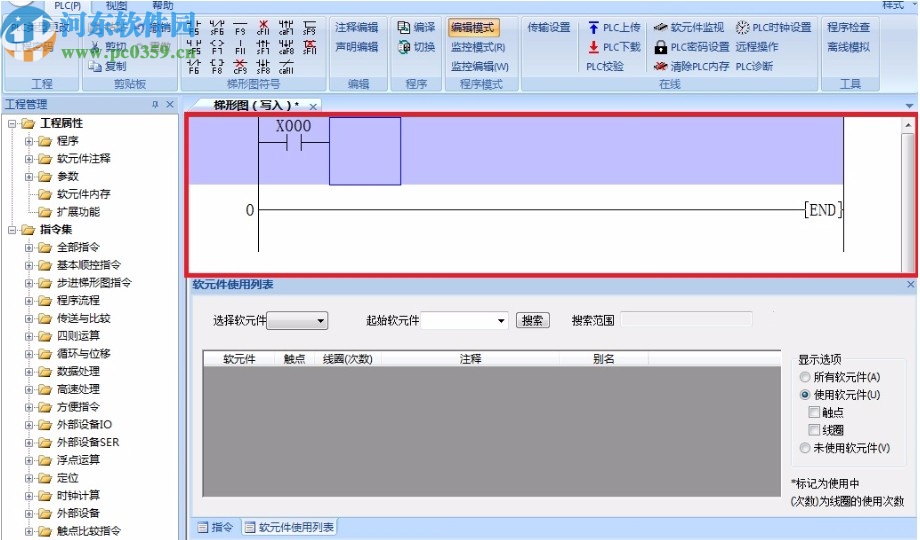Start 离线模拟
The width and height of the screenshot is (920, 540).
pos(848,47)
